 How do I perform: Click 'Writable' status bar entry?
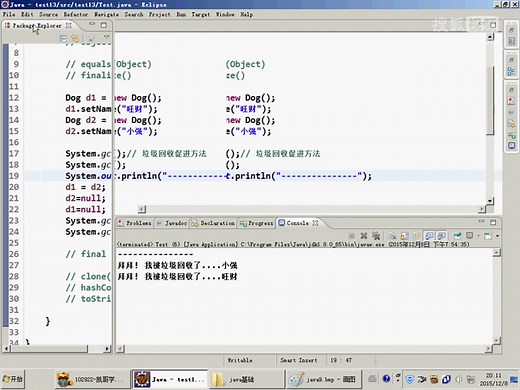(240, 360)
